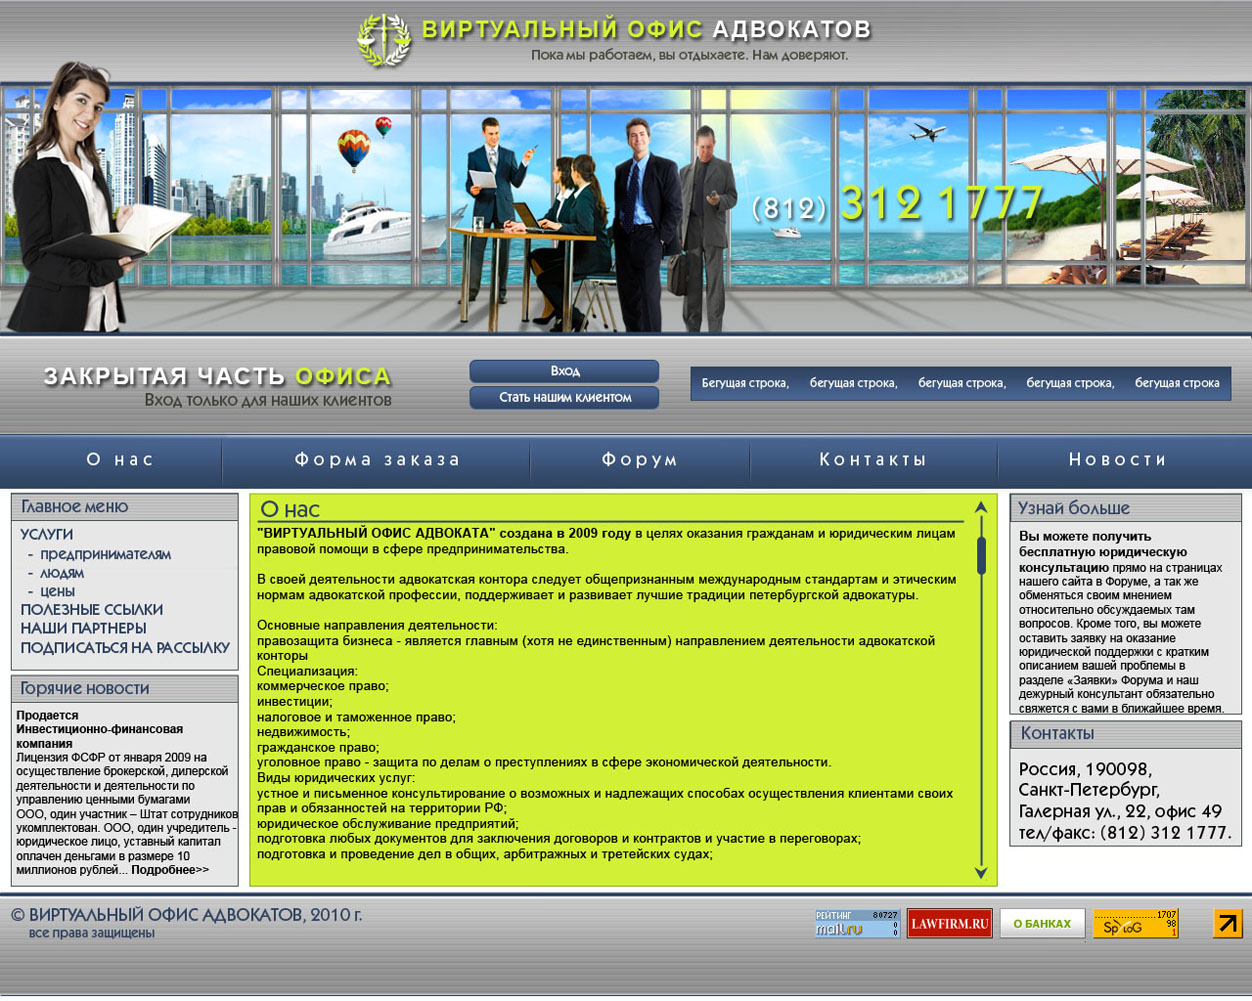
Task: Click the «Россия, 190098,» address line
Action: [x=1085, y=770]
